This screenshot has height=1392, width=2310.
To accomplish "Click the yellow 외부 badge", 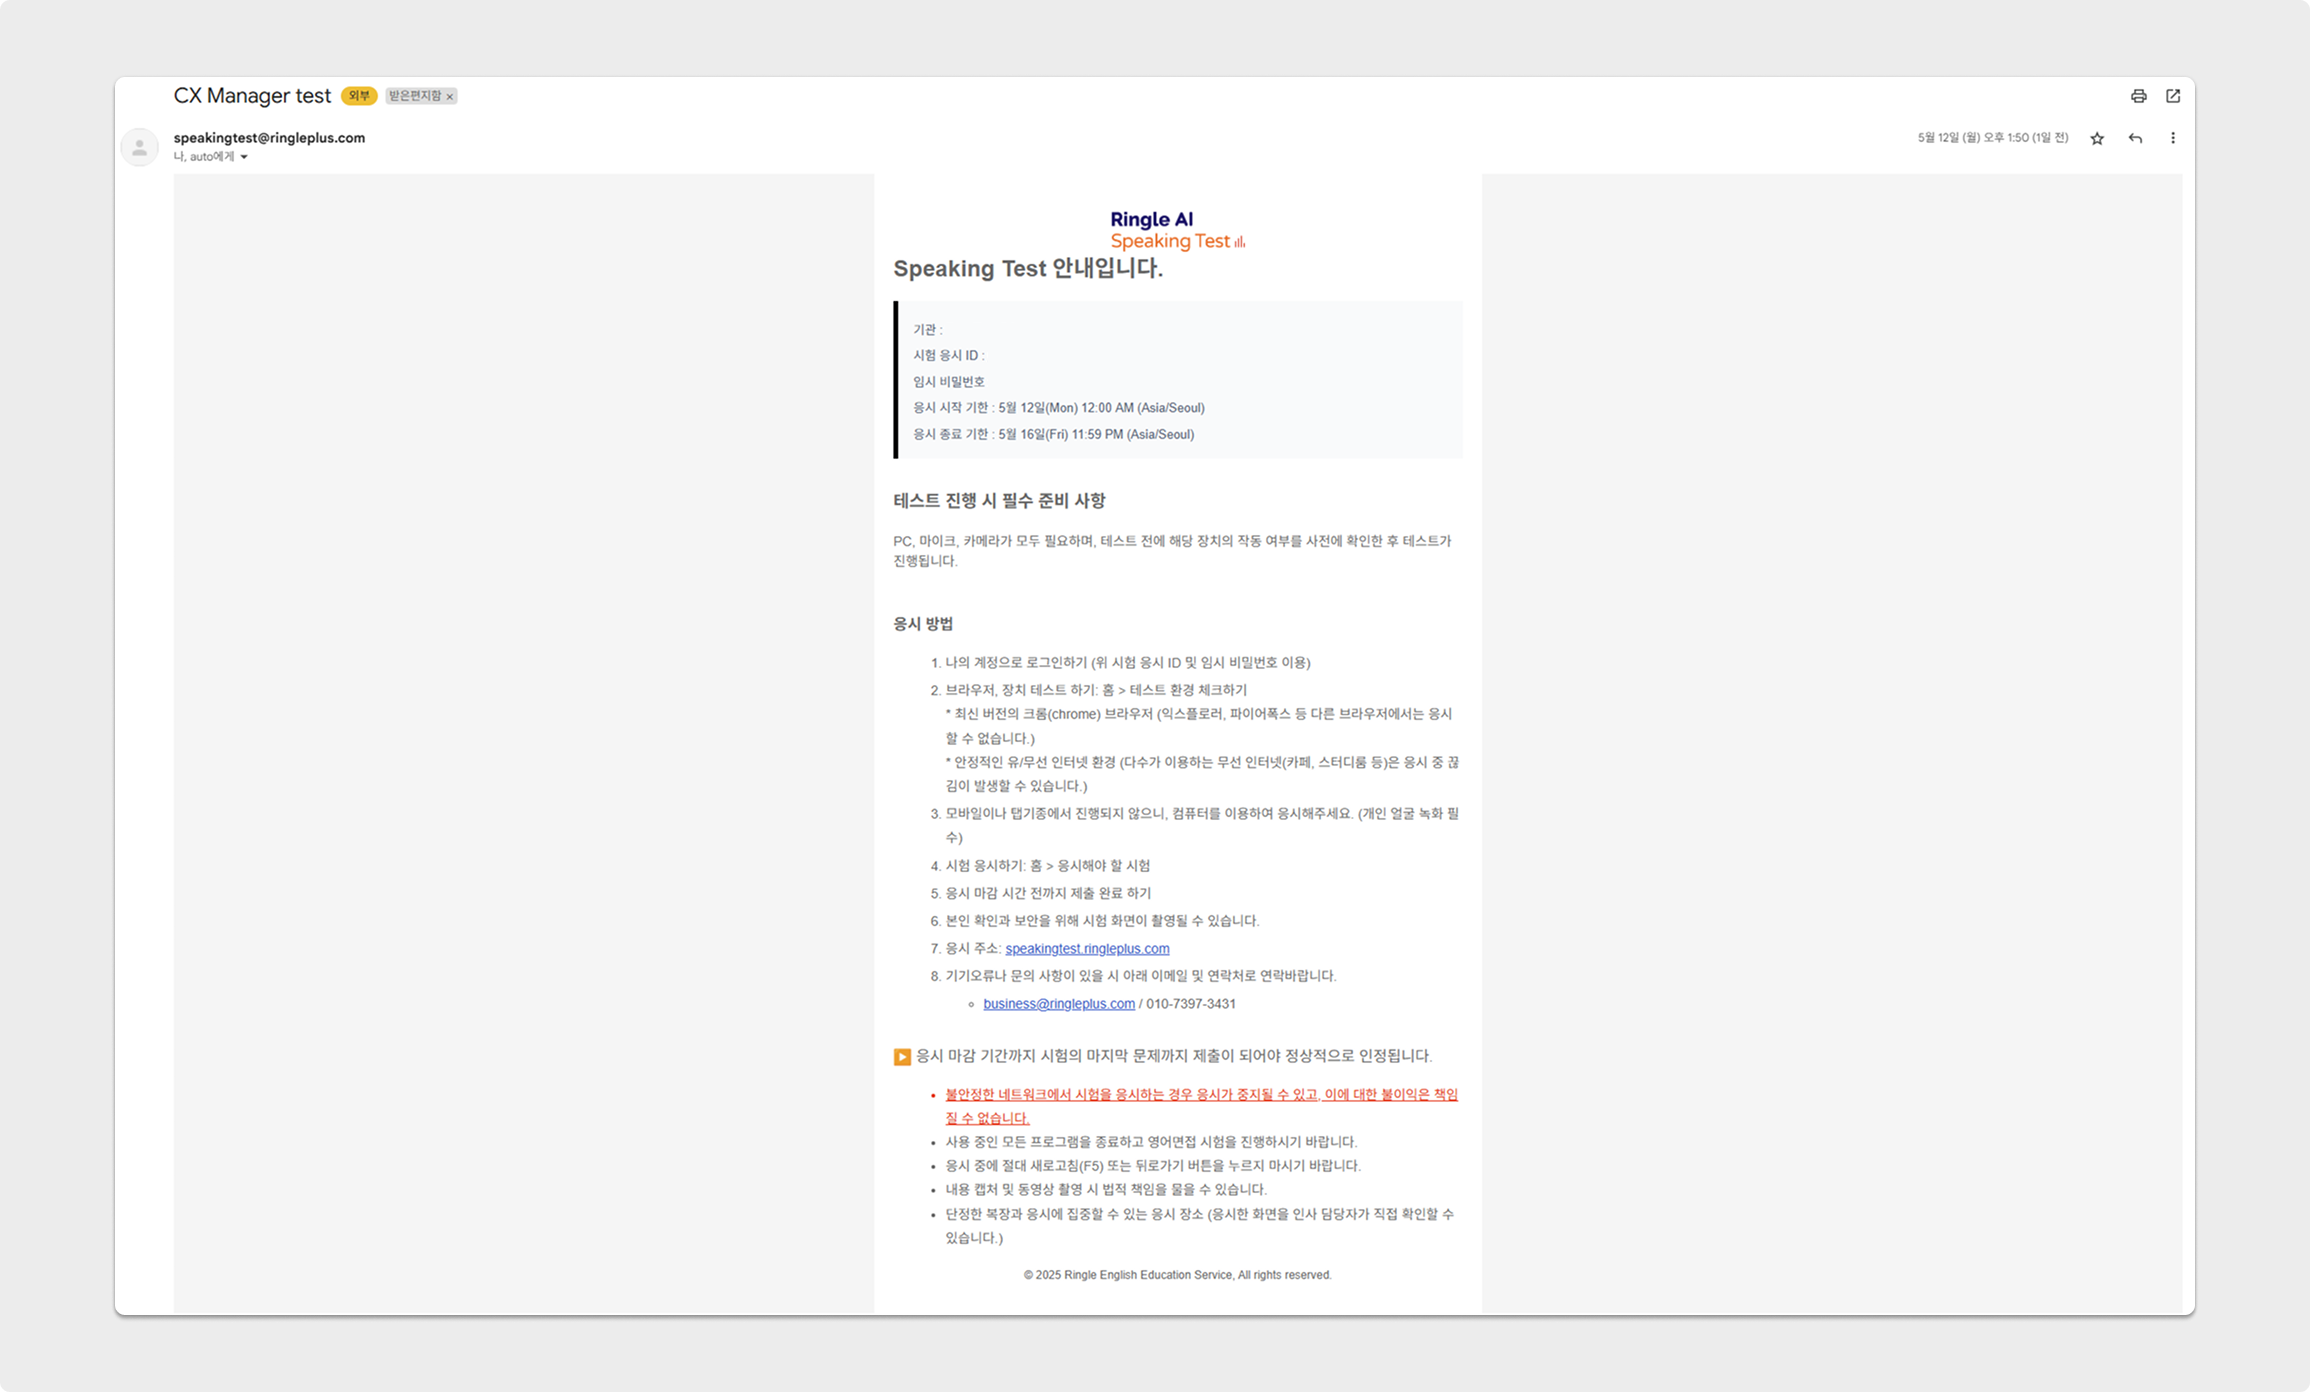I will [358, 96].
